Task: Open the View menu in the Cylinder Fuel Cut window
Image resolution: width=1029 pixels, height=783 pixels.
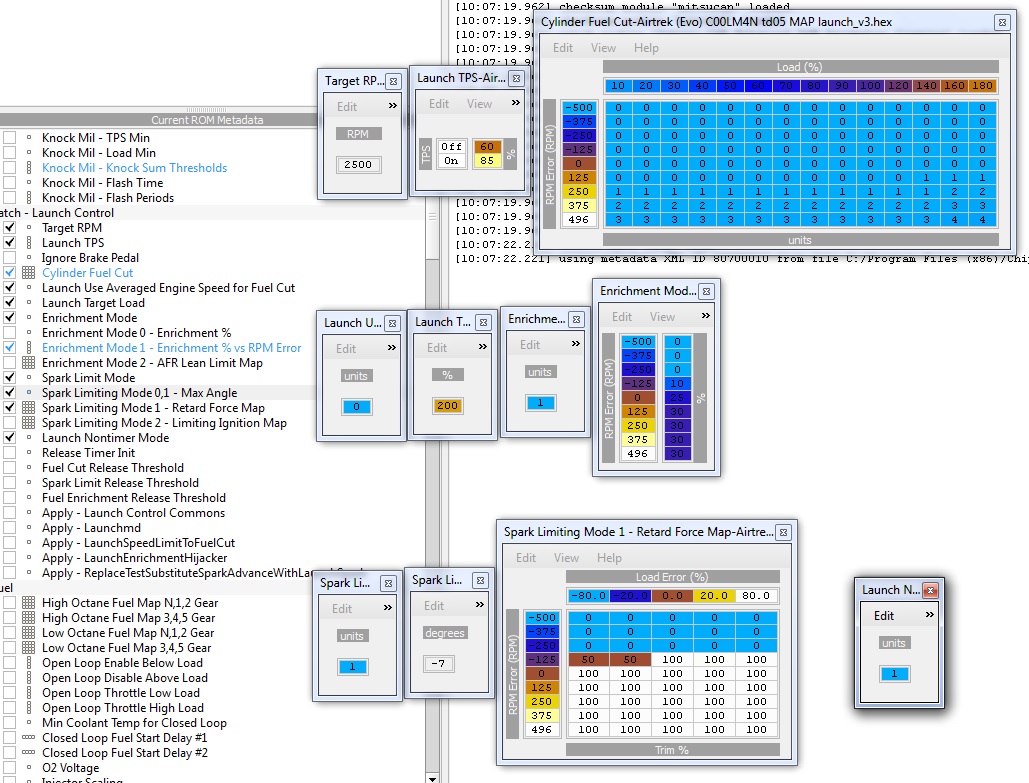Action: [x=603, y=48]
